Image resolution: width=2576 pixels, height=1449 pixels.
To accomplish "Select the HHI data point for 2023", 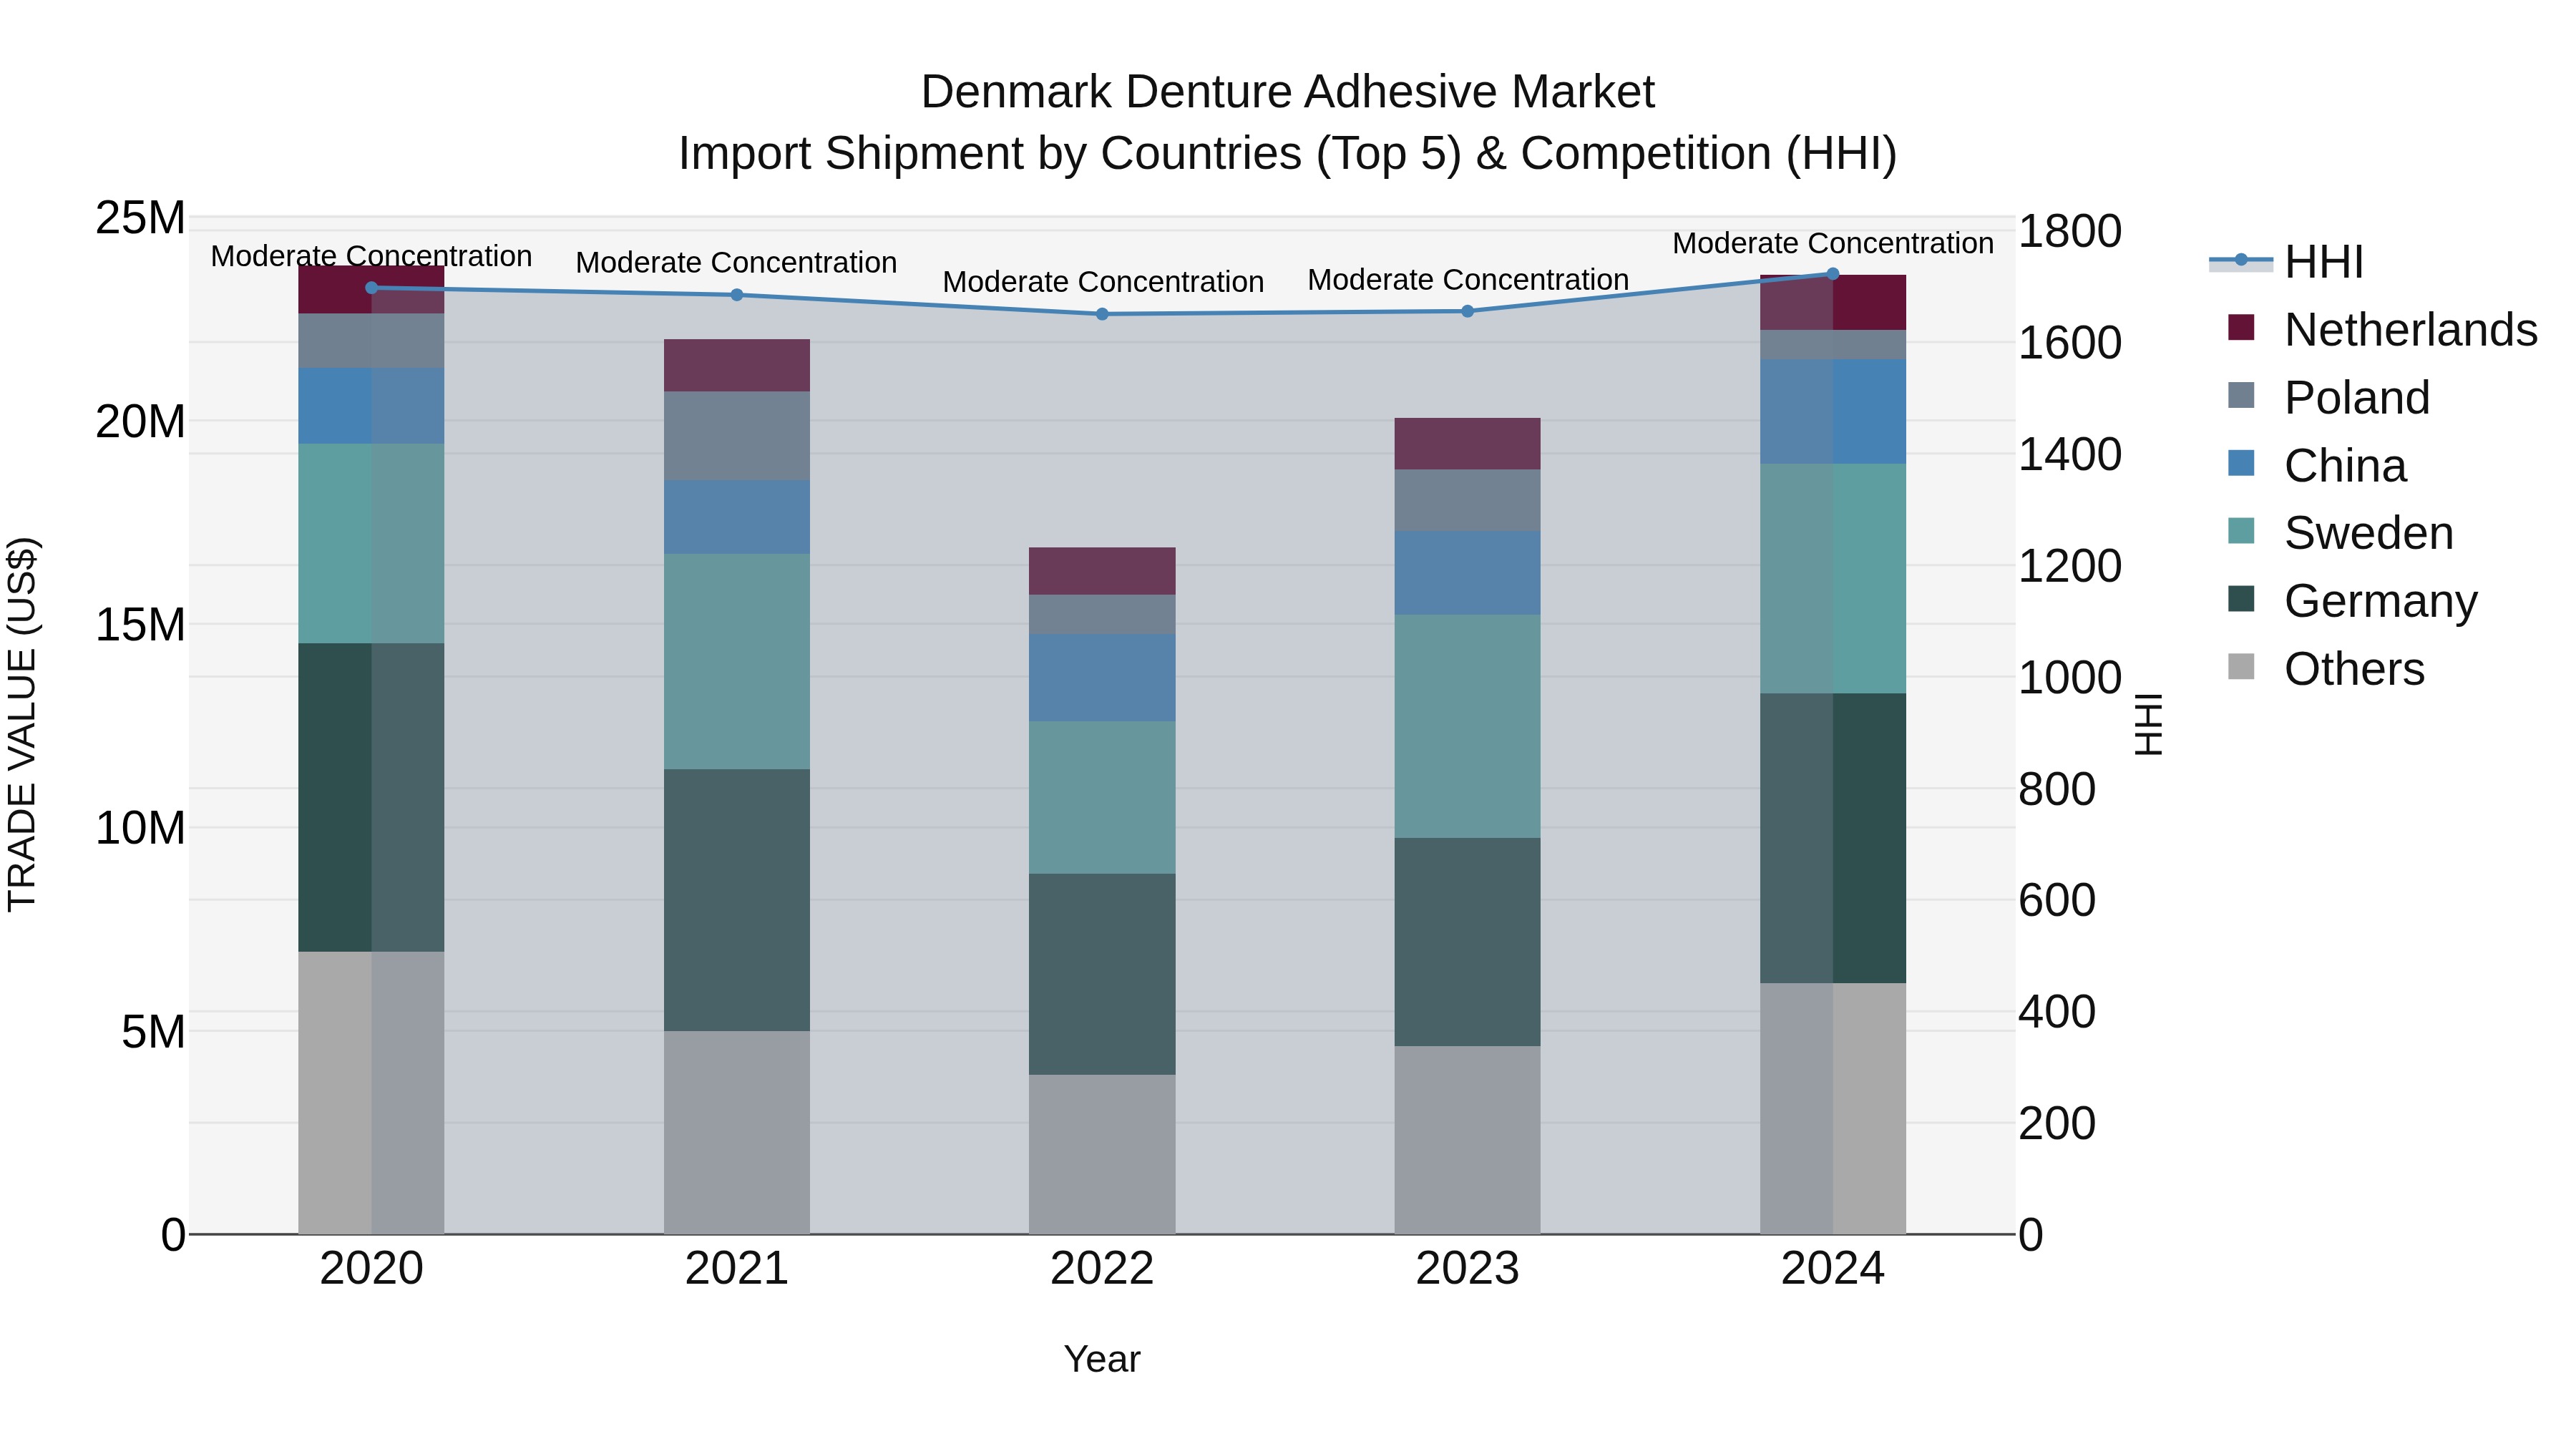I will pos(1468,311).
